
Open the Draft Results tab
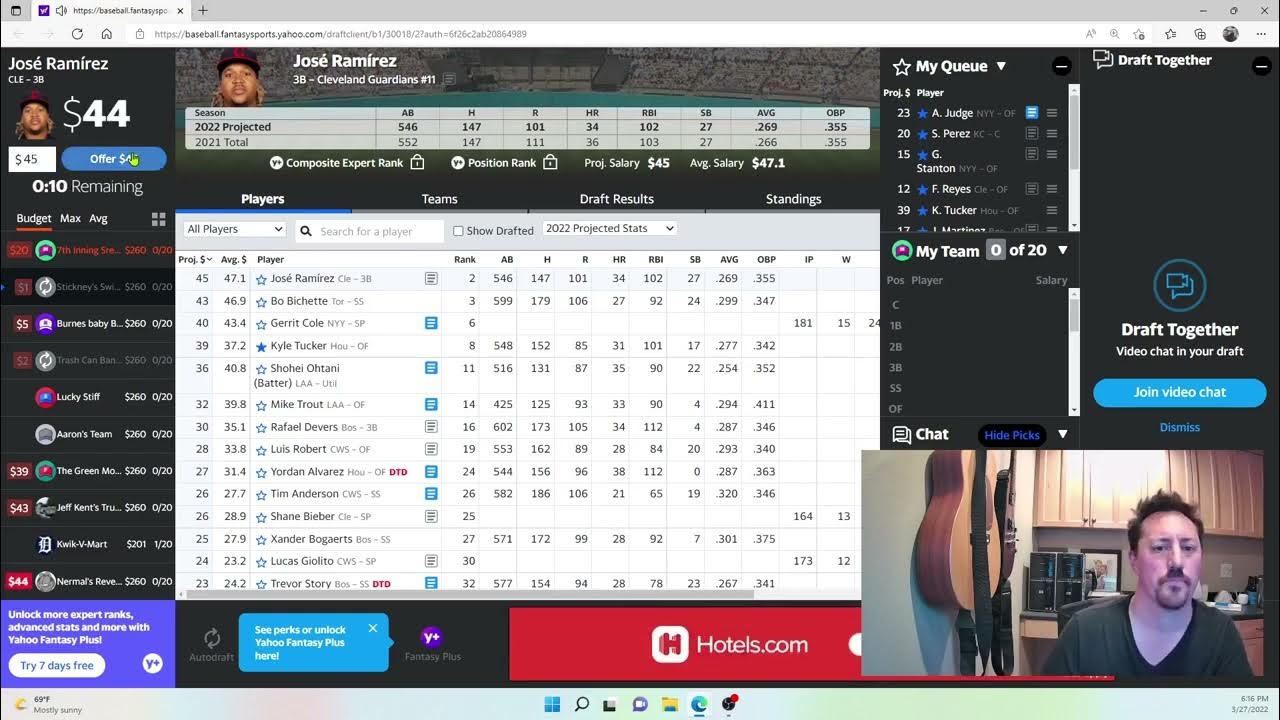[617, 199]
